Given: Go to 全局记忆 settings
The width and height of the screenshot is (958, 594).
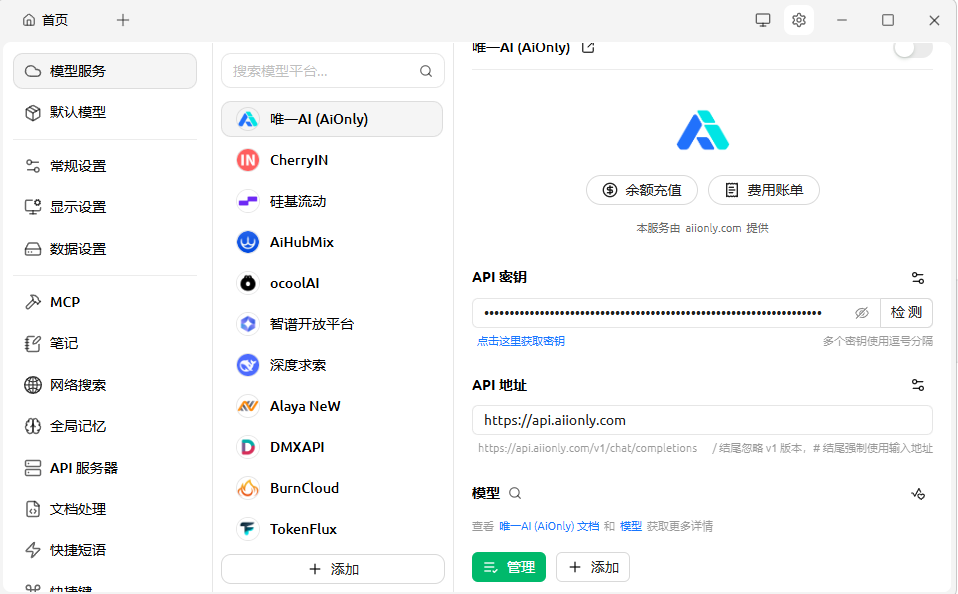Looking at the screenshot, I should (105, 426).
